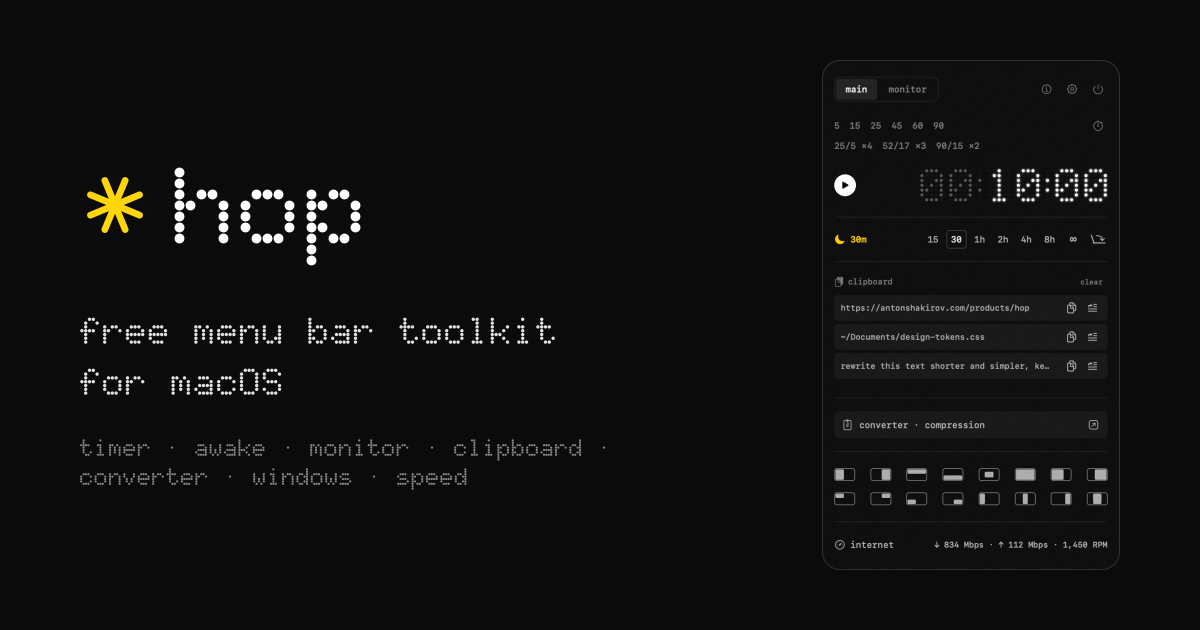The width and height of the screenshot is (1200, 630).
Task: Select the ~/Documents/design-tokens.css entry
Action: pyautogui.click(x=971, y=337)
